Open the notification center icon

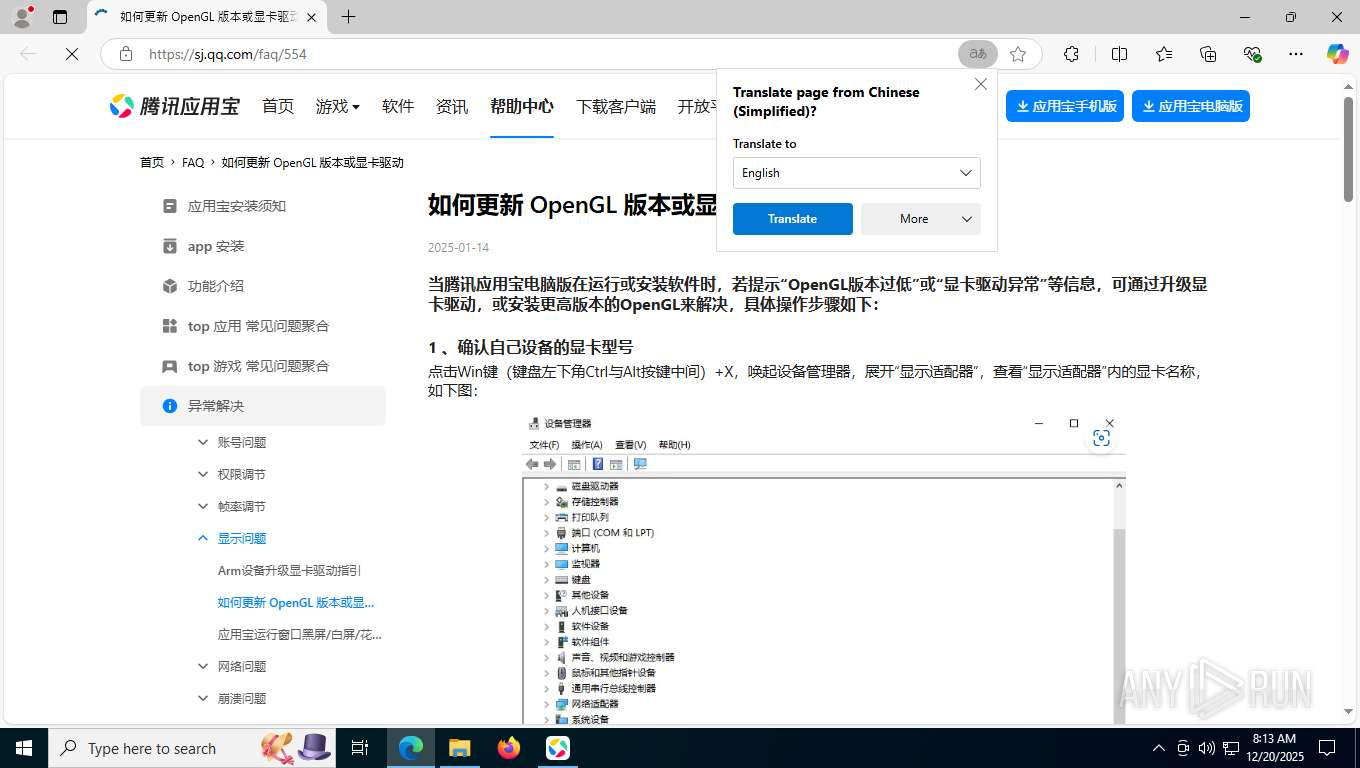click(x=1327, y=748)
